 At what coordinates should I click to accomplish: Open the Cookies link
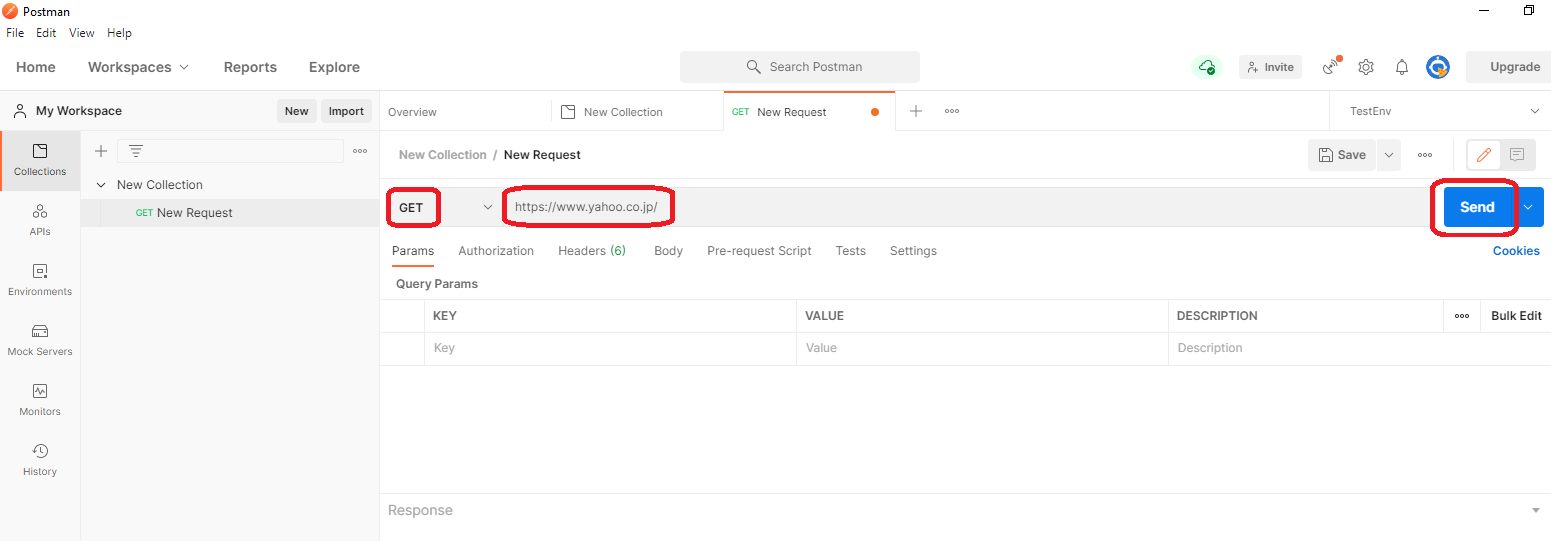coord(1516,251)
